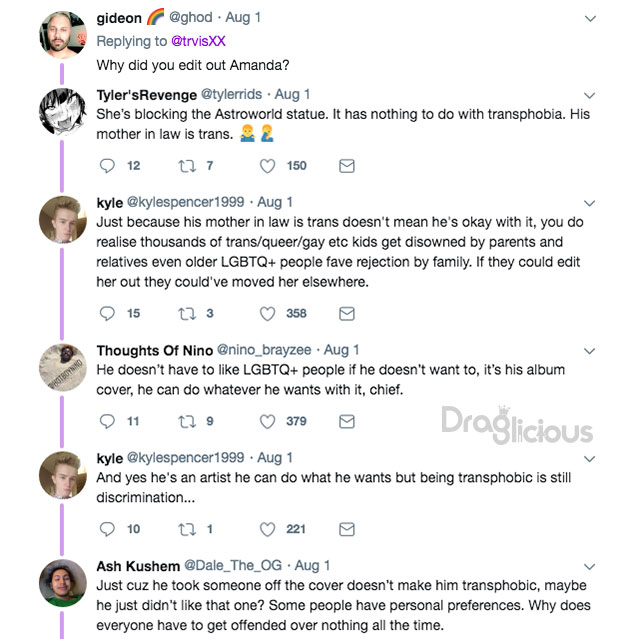637x639 pixels.
Task: Like the tweet with 379 likes
Action: click(x=267, y=421)
